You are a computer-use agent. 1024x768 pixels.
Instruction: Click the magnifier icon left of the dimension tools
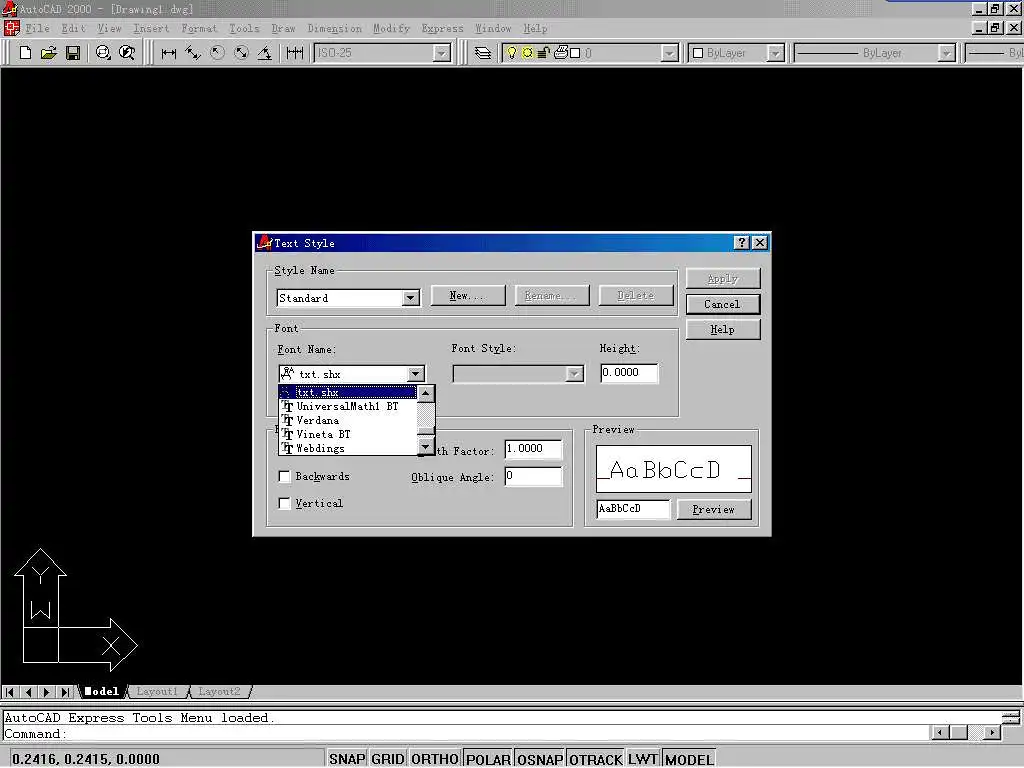(127, 53)
